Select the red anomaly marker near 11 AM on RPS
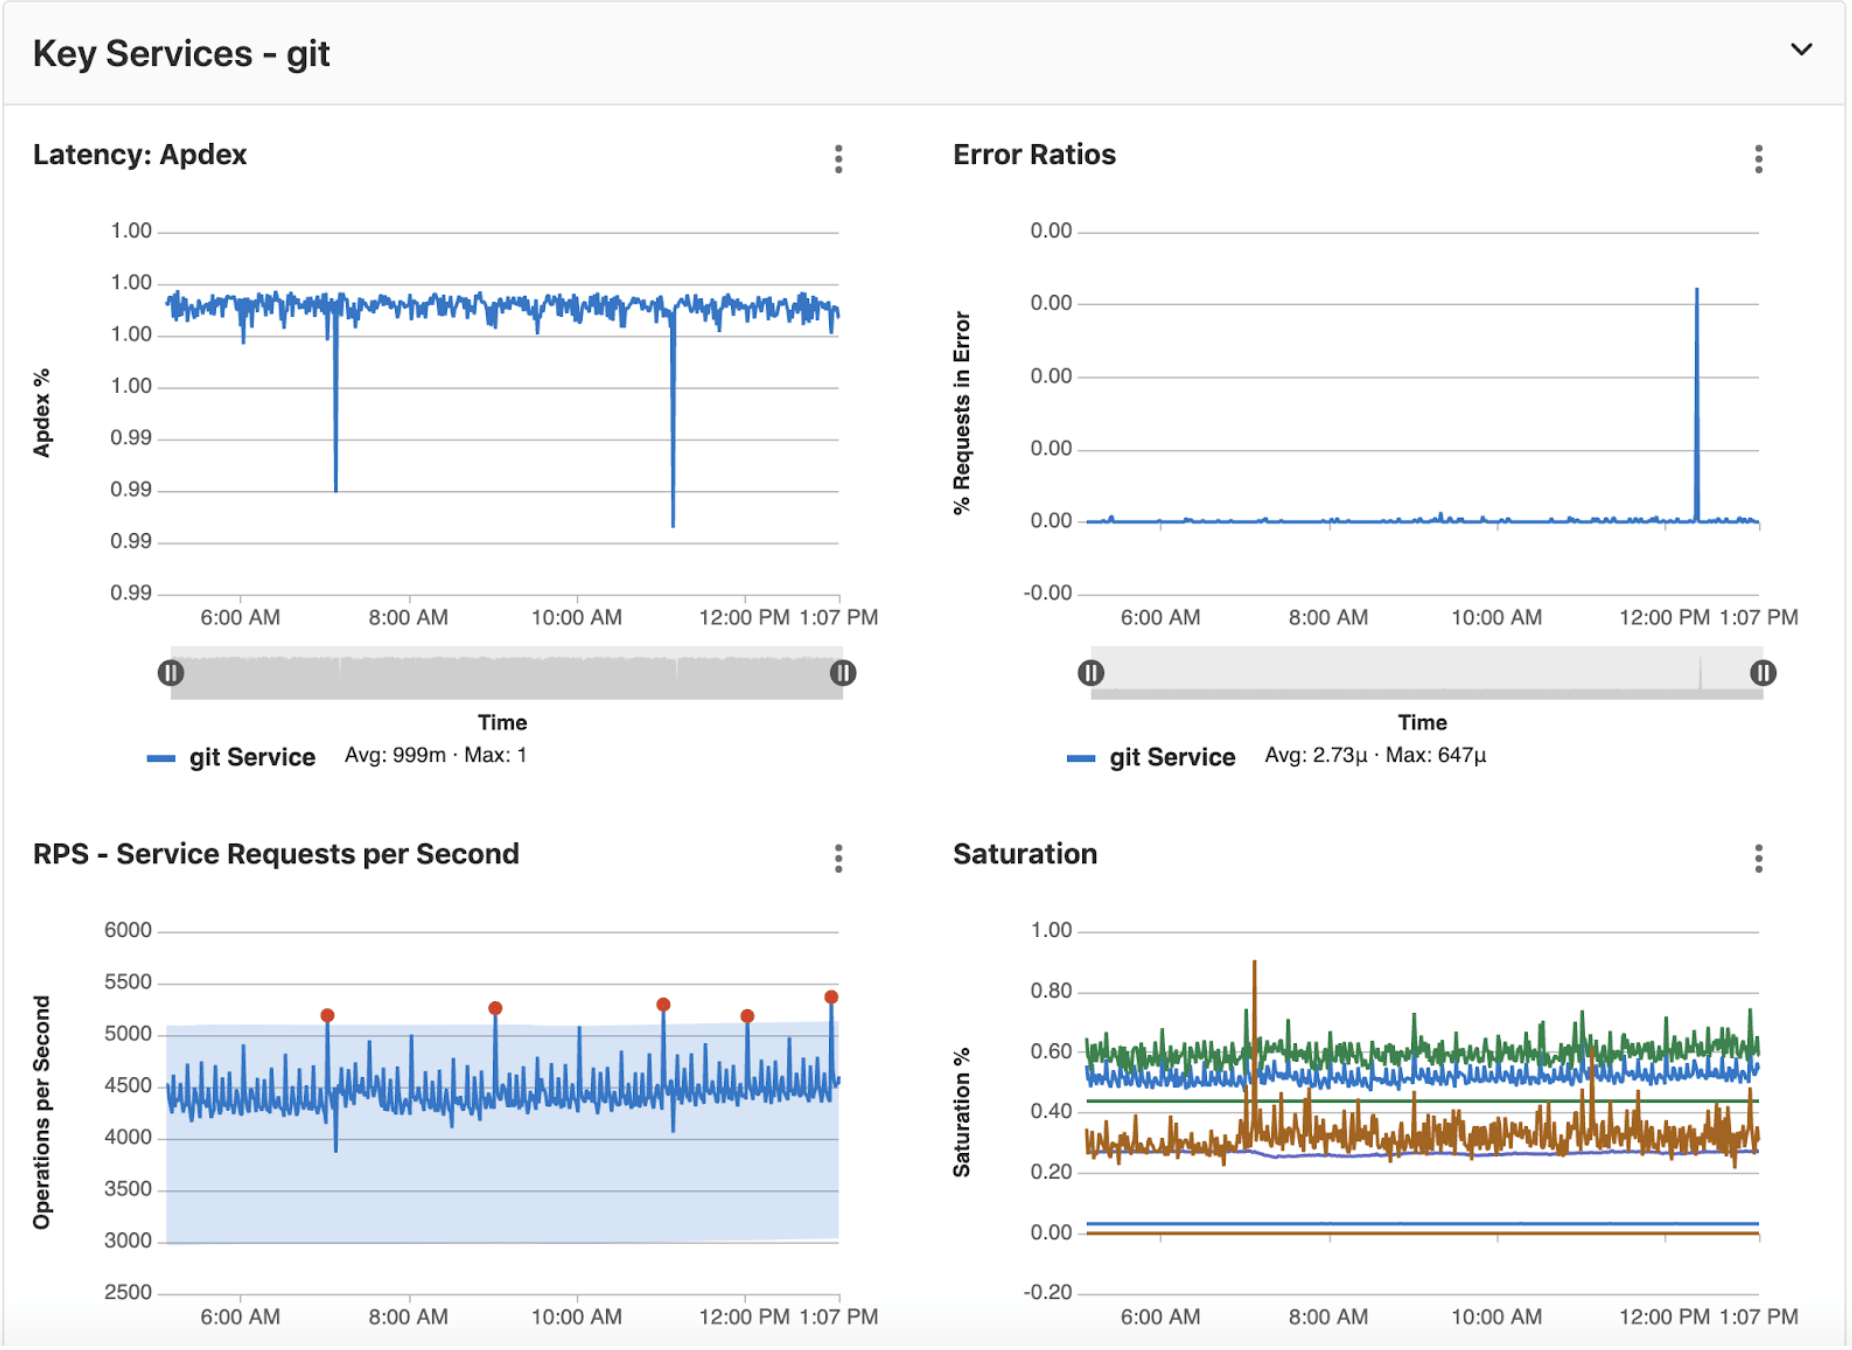Image resolution: width=1852 pixels, height=1350 pixels. tap(662, 1004)
